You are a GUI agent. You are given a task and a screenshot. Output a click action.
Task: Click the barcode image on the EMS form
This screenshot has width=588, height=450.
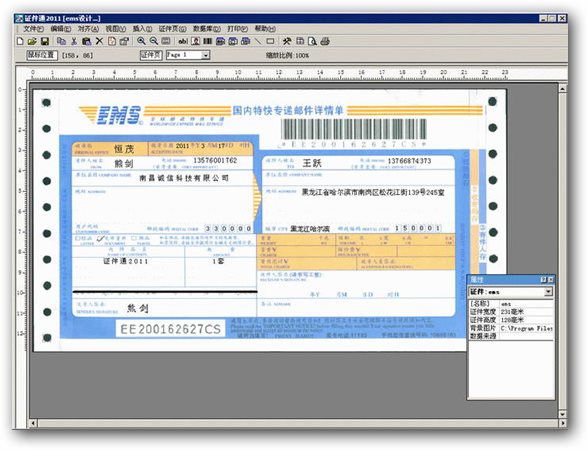pos(354,129)
